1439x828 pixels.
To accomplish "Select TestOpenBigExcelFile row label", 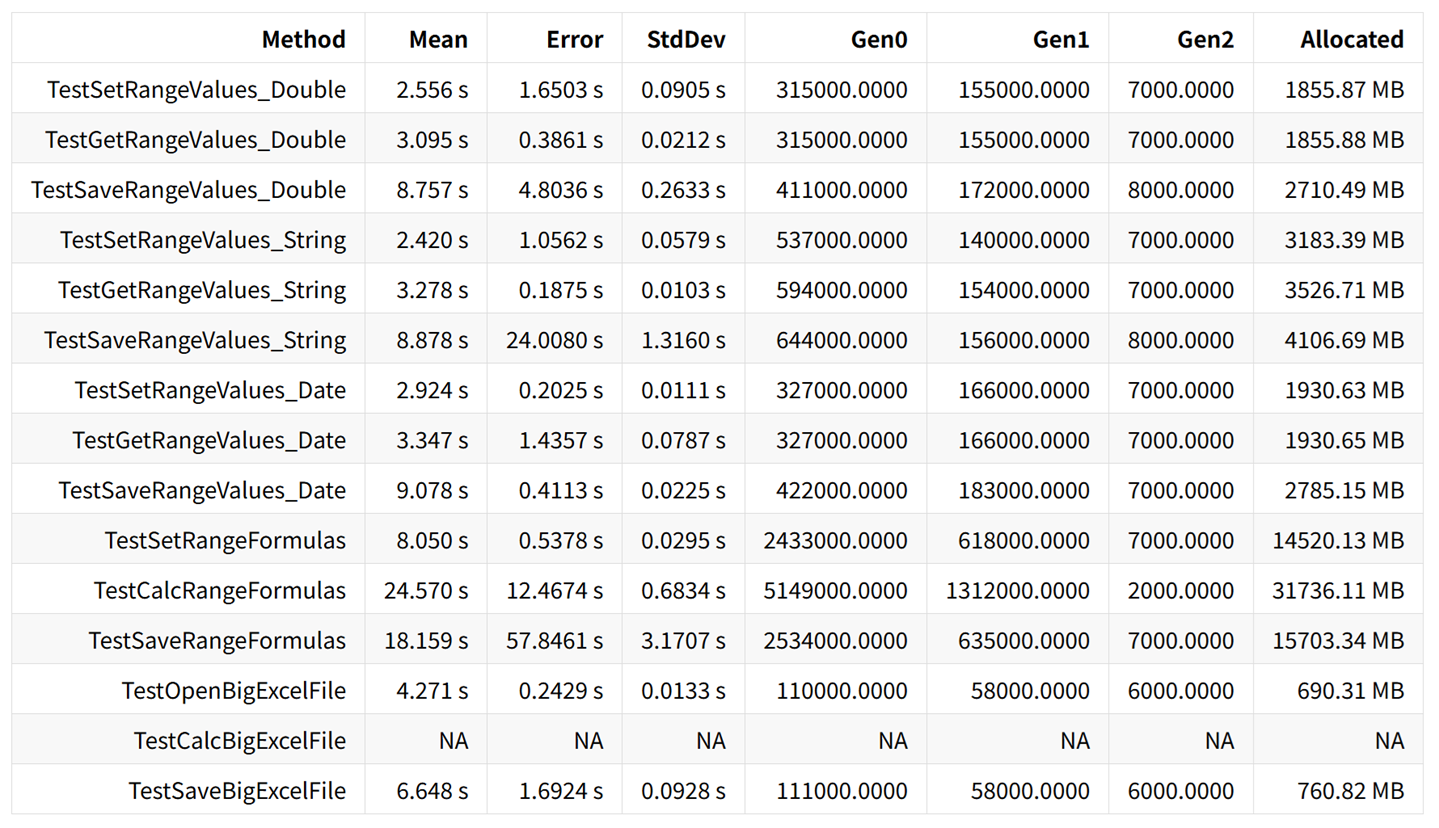I will pyautogui.click(x=234, y=690).
